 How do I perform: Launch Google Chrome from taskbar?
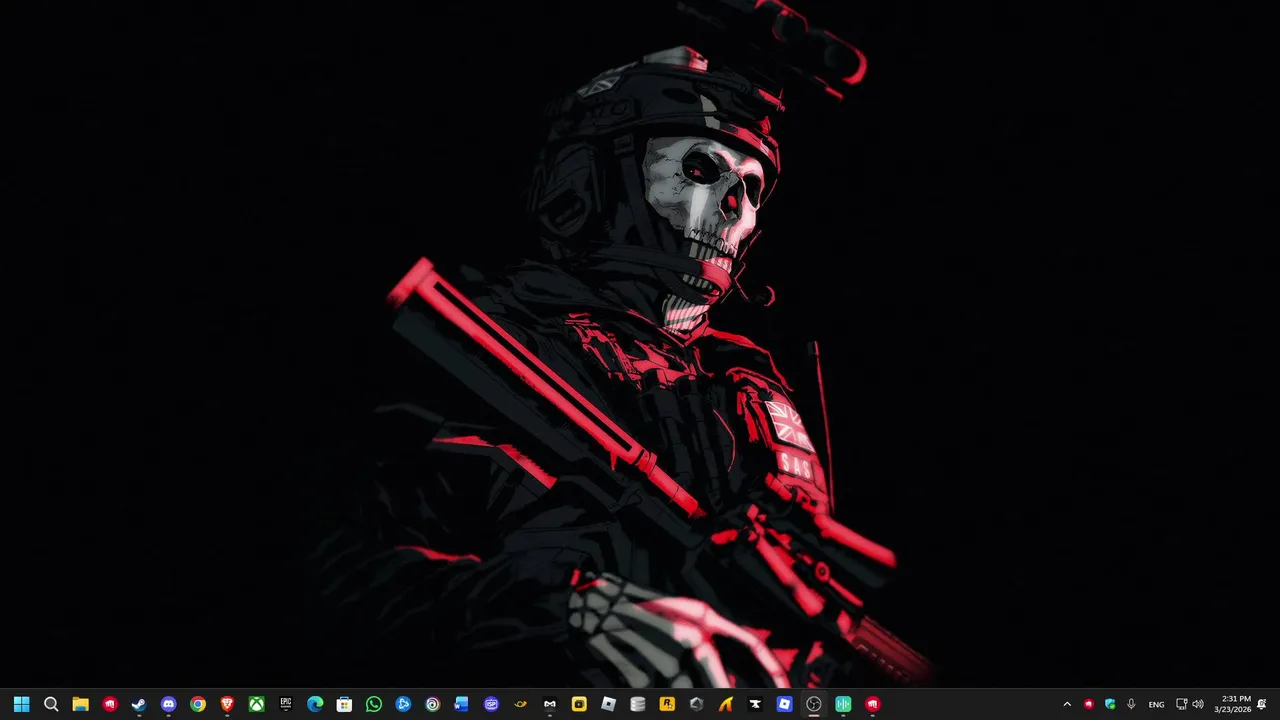click(x=198, y=704)
